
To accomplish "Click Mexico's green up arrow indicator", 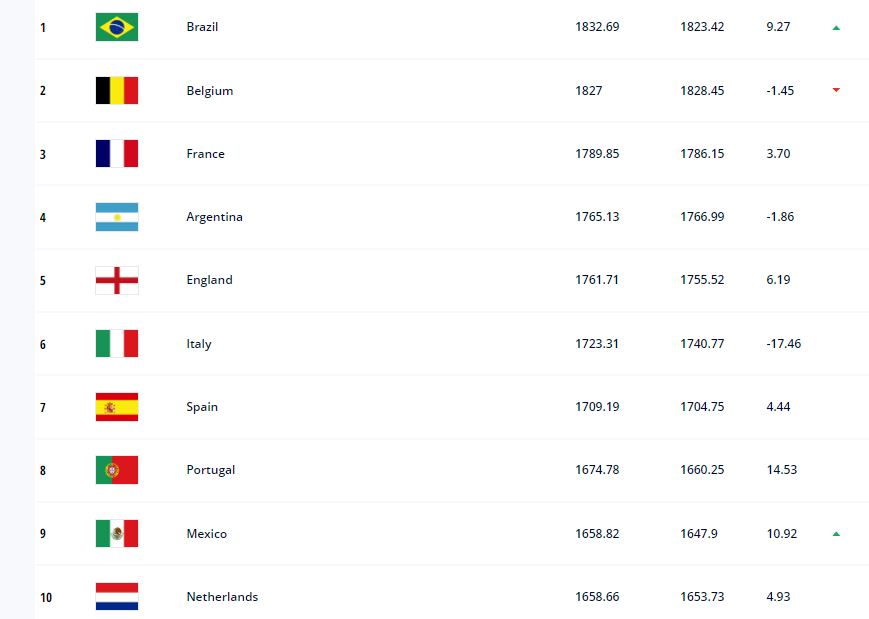I will 836,534.
